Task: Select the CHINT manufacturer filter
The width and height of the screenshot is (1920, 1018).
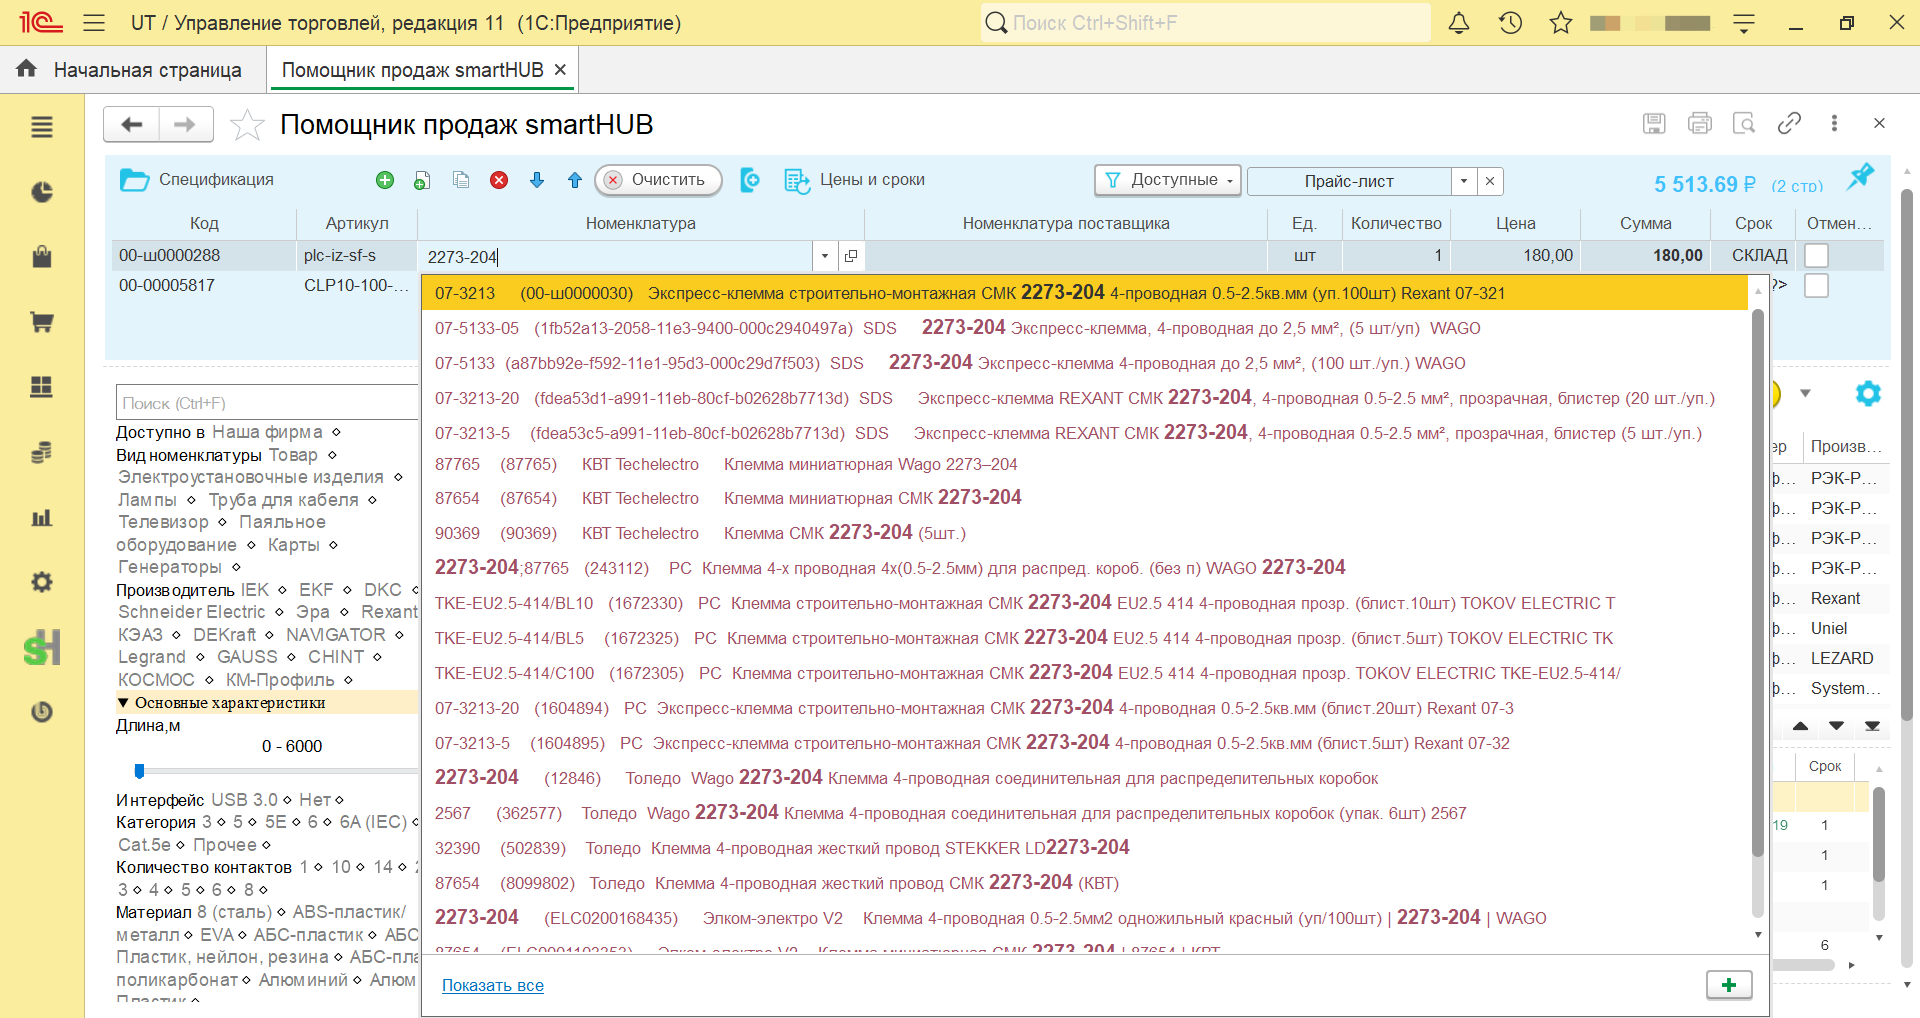Action: click(336, 657)
